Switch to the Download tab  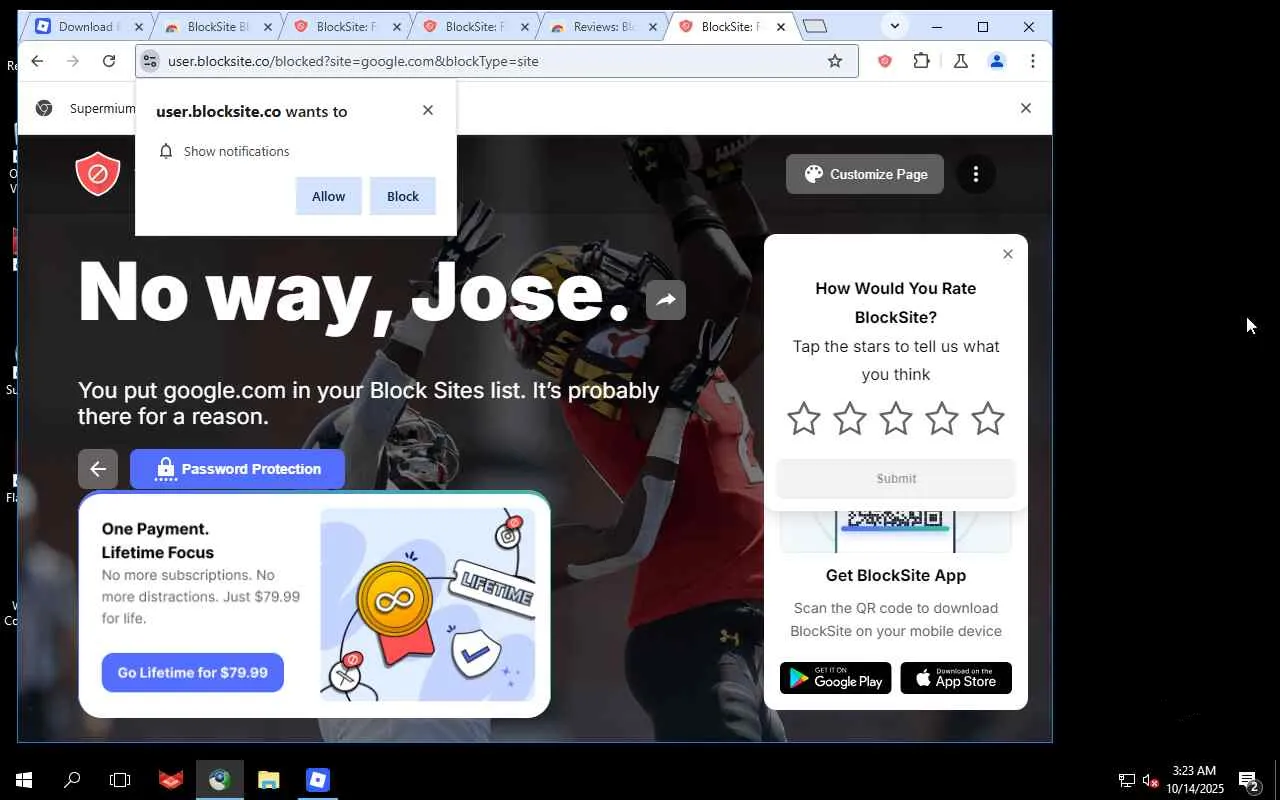(x=89, y=27)
